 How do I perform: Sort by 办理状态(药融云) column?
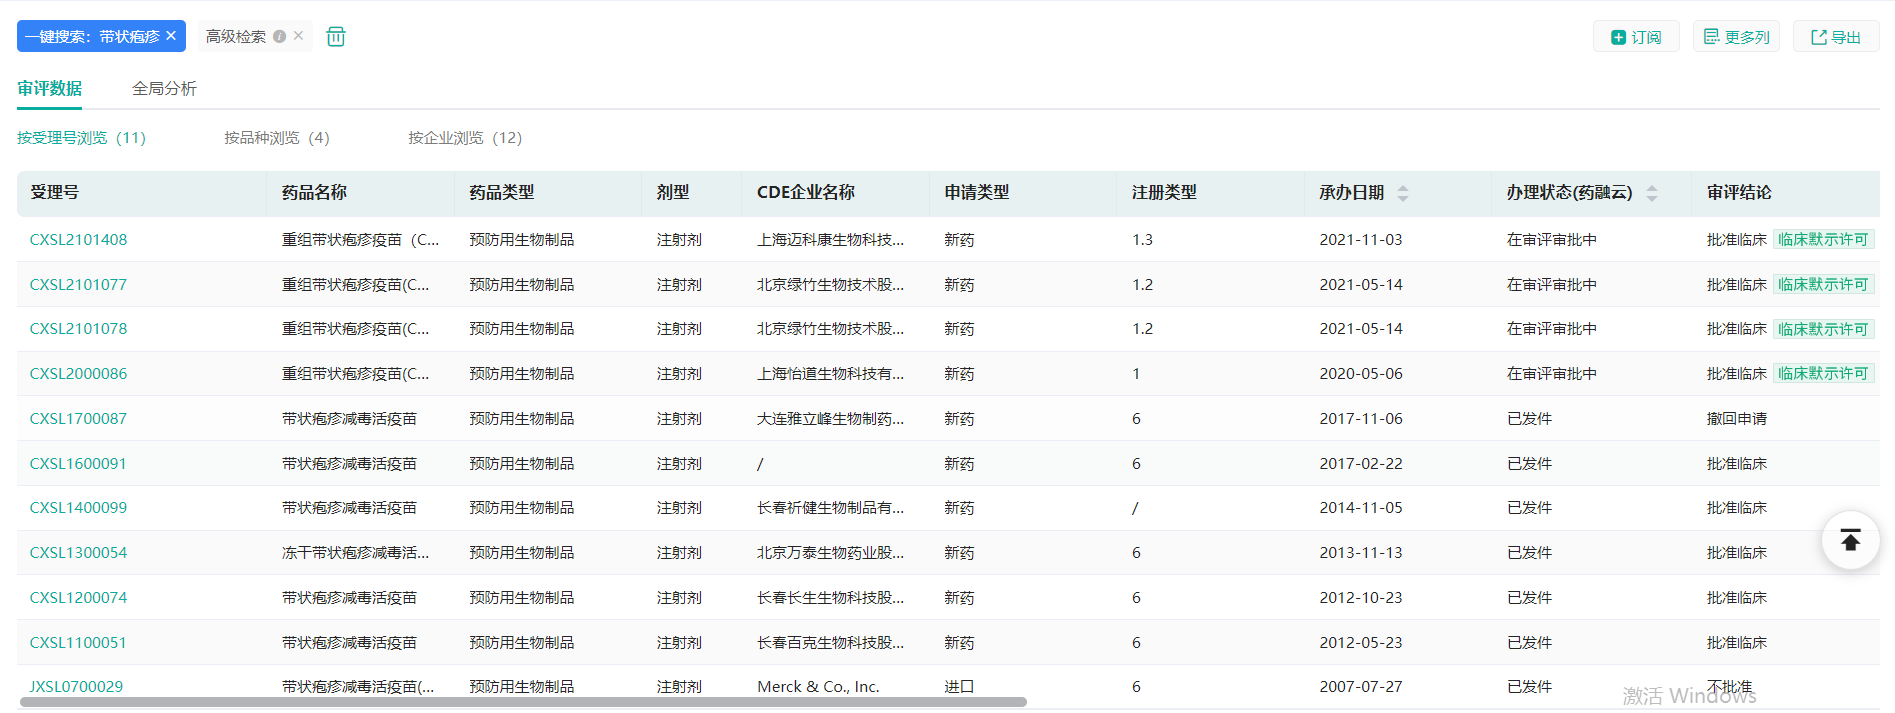[1651, 193]
